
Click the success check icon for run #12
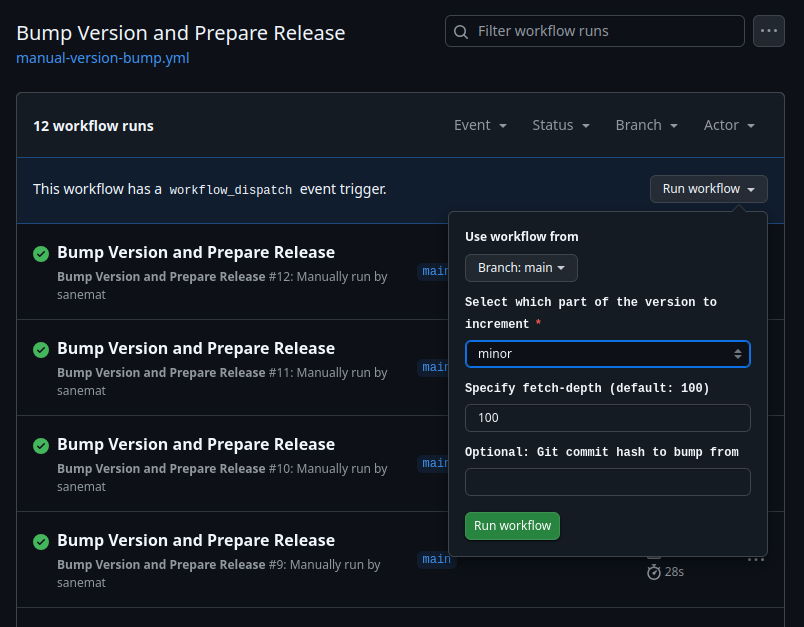click(x=41, y=254)
